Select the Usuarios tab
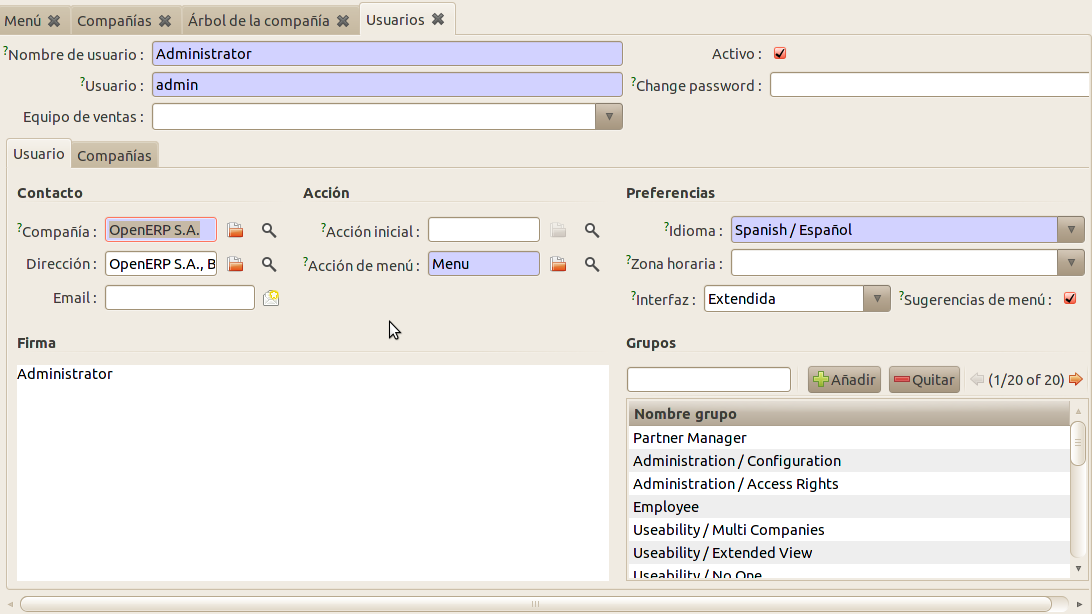The width and height of the screenshot is (1092, 614). [x=395, y=19]
